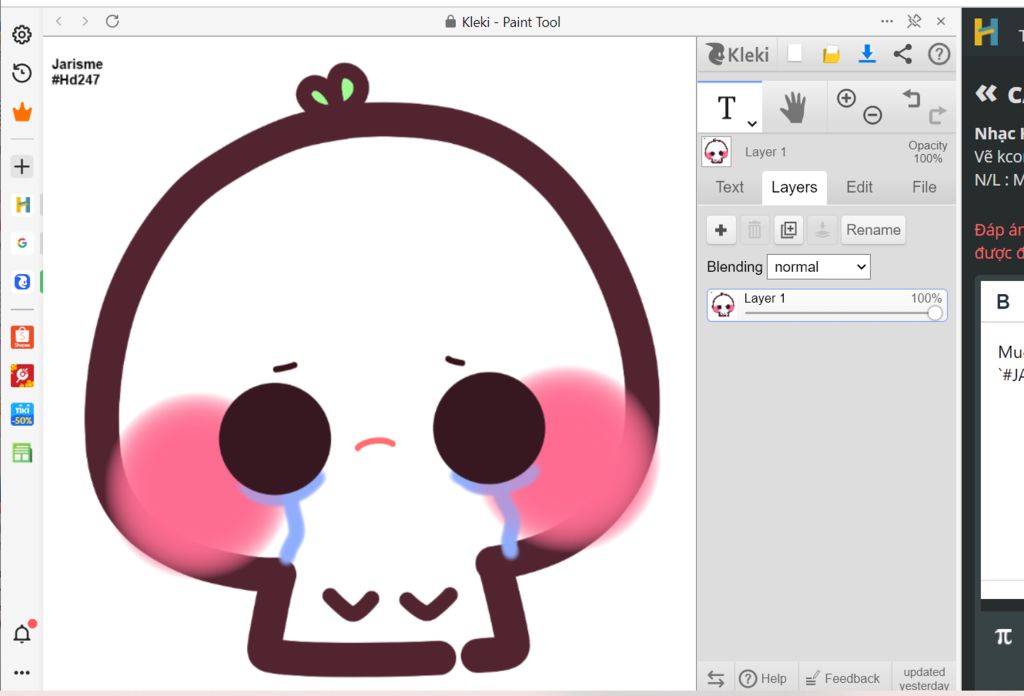Open the three-dot menu in the panel title bar
1024x696 pixels.
click(x=886, y=22)
